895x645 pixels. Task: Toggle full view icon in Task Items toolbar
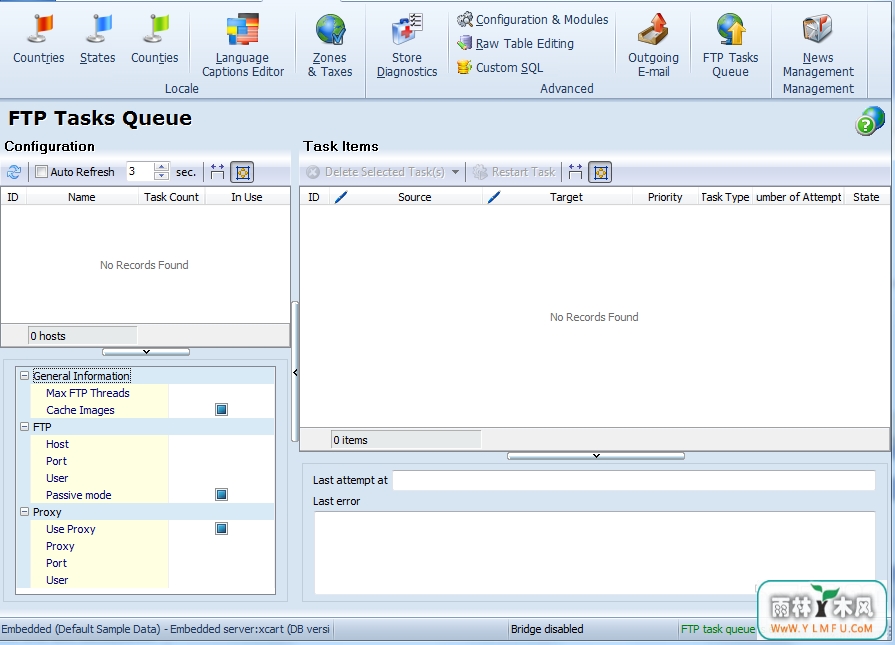pos(600,172)
